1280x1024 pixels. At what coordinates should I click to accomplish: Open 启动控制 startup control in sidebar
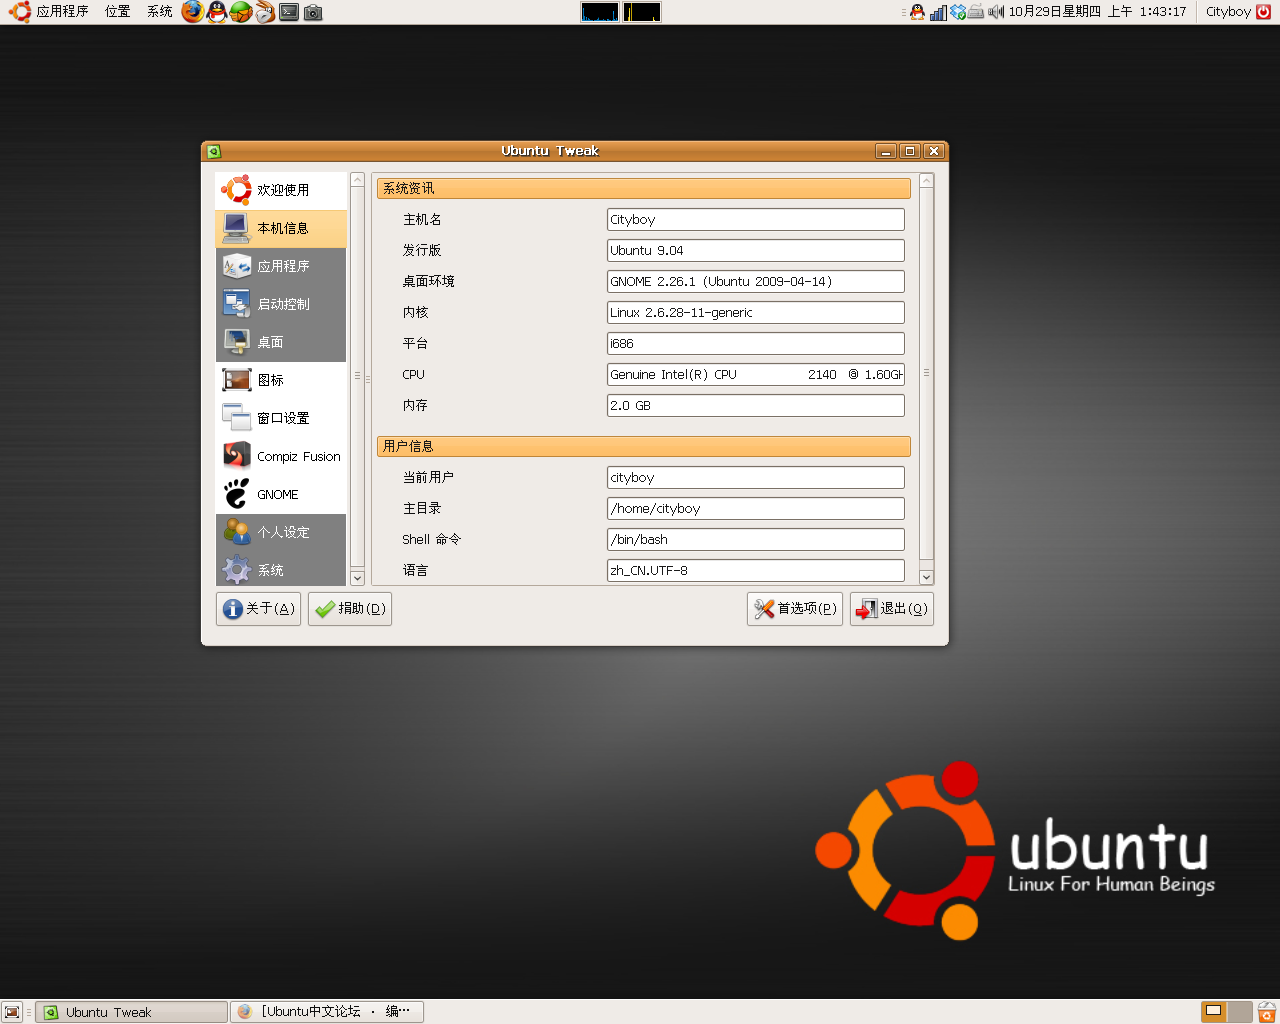click(x=281, y=304)
